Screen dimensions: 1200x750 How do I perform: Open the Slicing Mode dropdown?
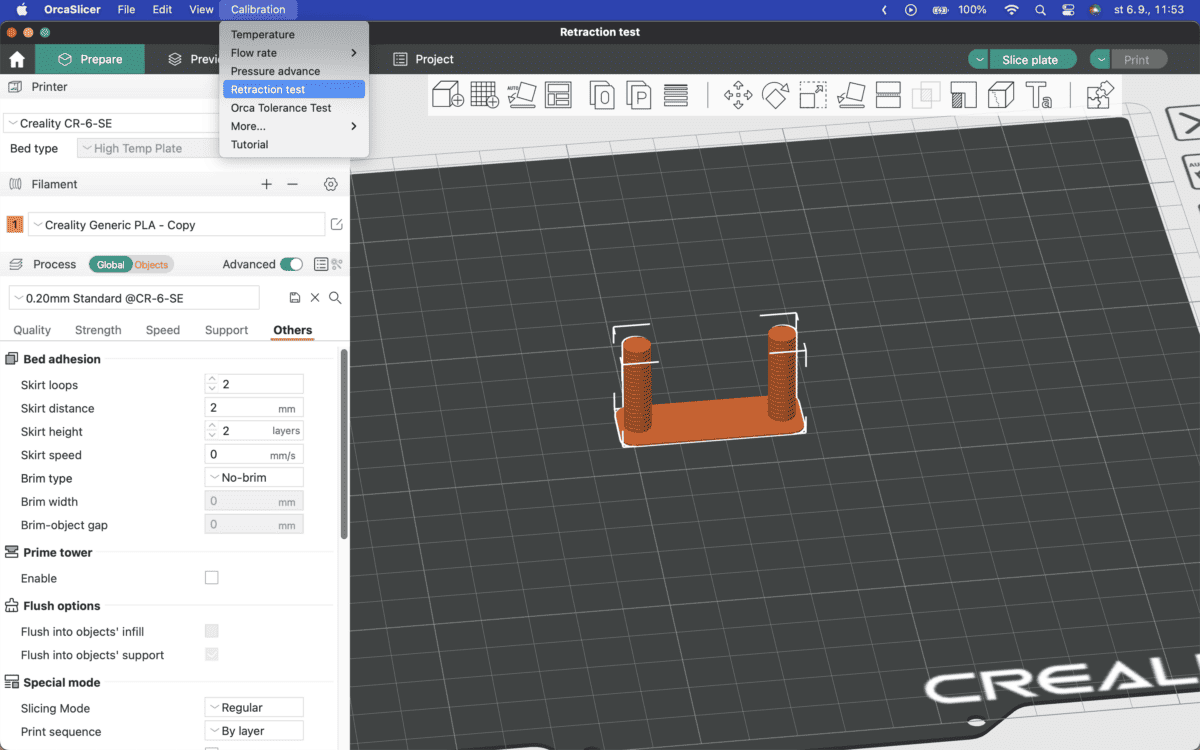(254, 708)
